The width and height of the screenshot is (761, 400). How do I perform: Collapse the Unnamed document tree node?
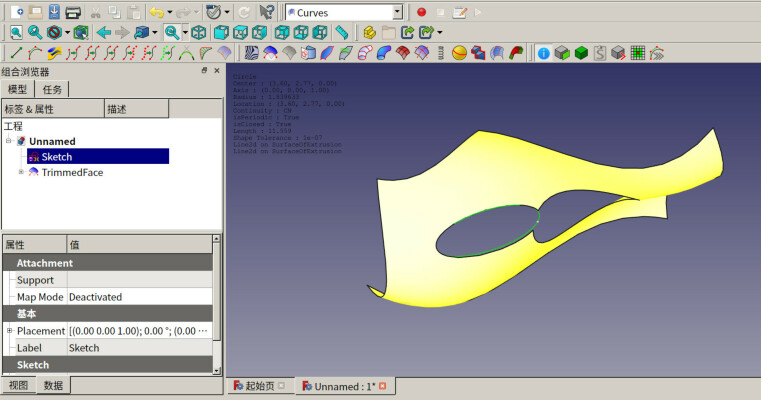[9, 141]
